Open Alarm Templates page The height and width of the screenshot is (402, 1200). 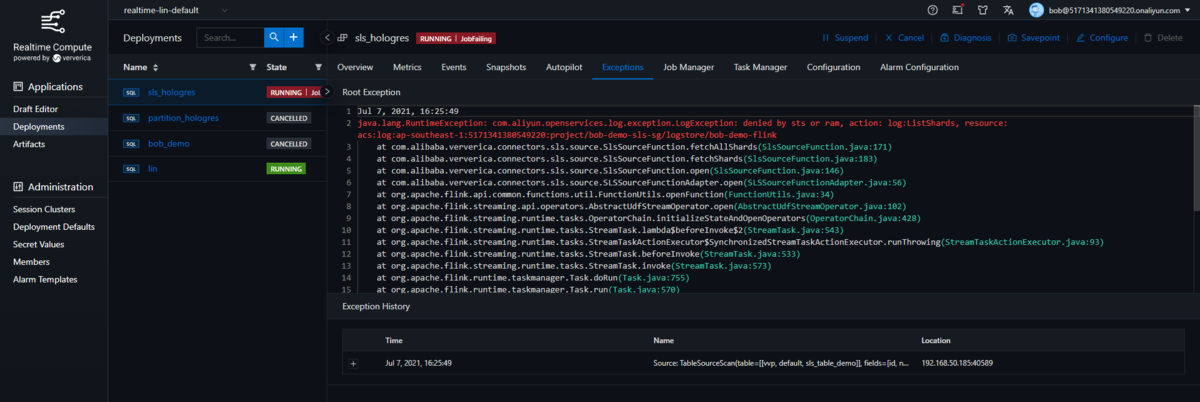coord(45,279)
